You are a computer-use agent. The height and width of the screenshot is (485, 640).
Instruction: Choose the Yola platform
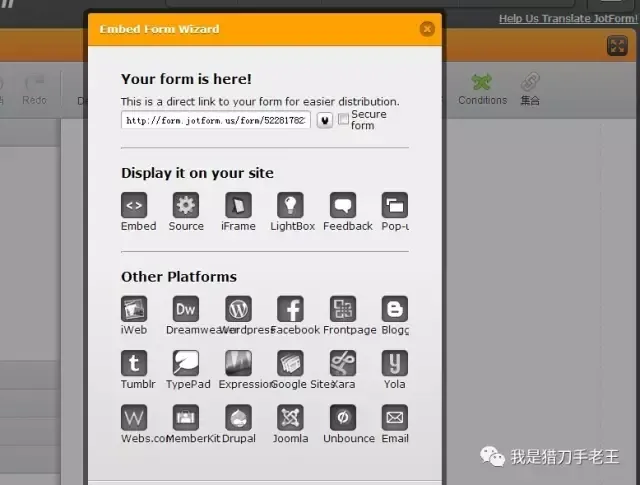click(395, 363)
